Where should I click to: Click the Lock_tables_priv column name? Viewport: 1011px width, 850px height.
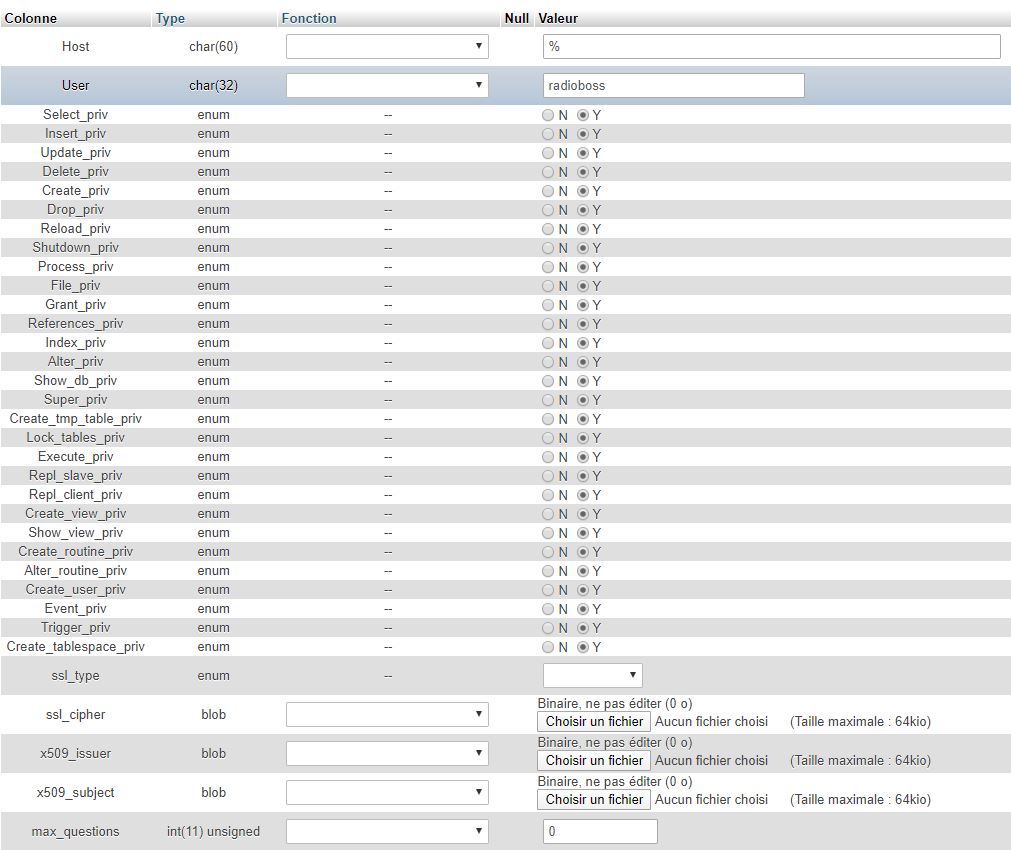[75, 437]
